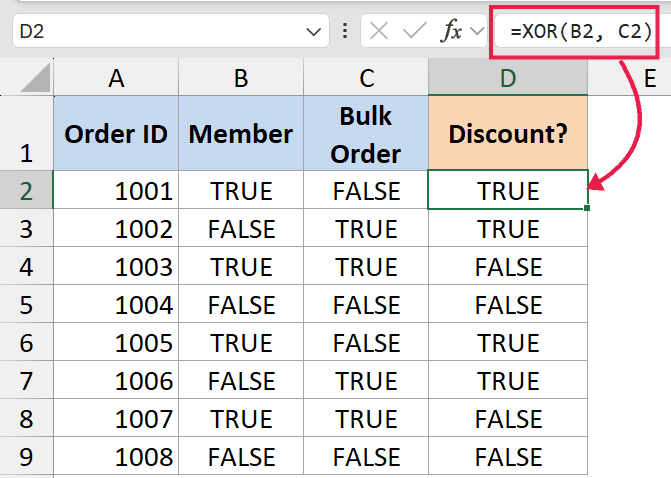The width and height of the screenshot is (671, 478).
Task: Select row 6 header
Action: click(x=27, y=342)
